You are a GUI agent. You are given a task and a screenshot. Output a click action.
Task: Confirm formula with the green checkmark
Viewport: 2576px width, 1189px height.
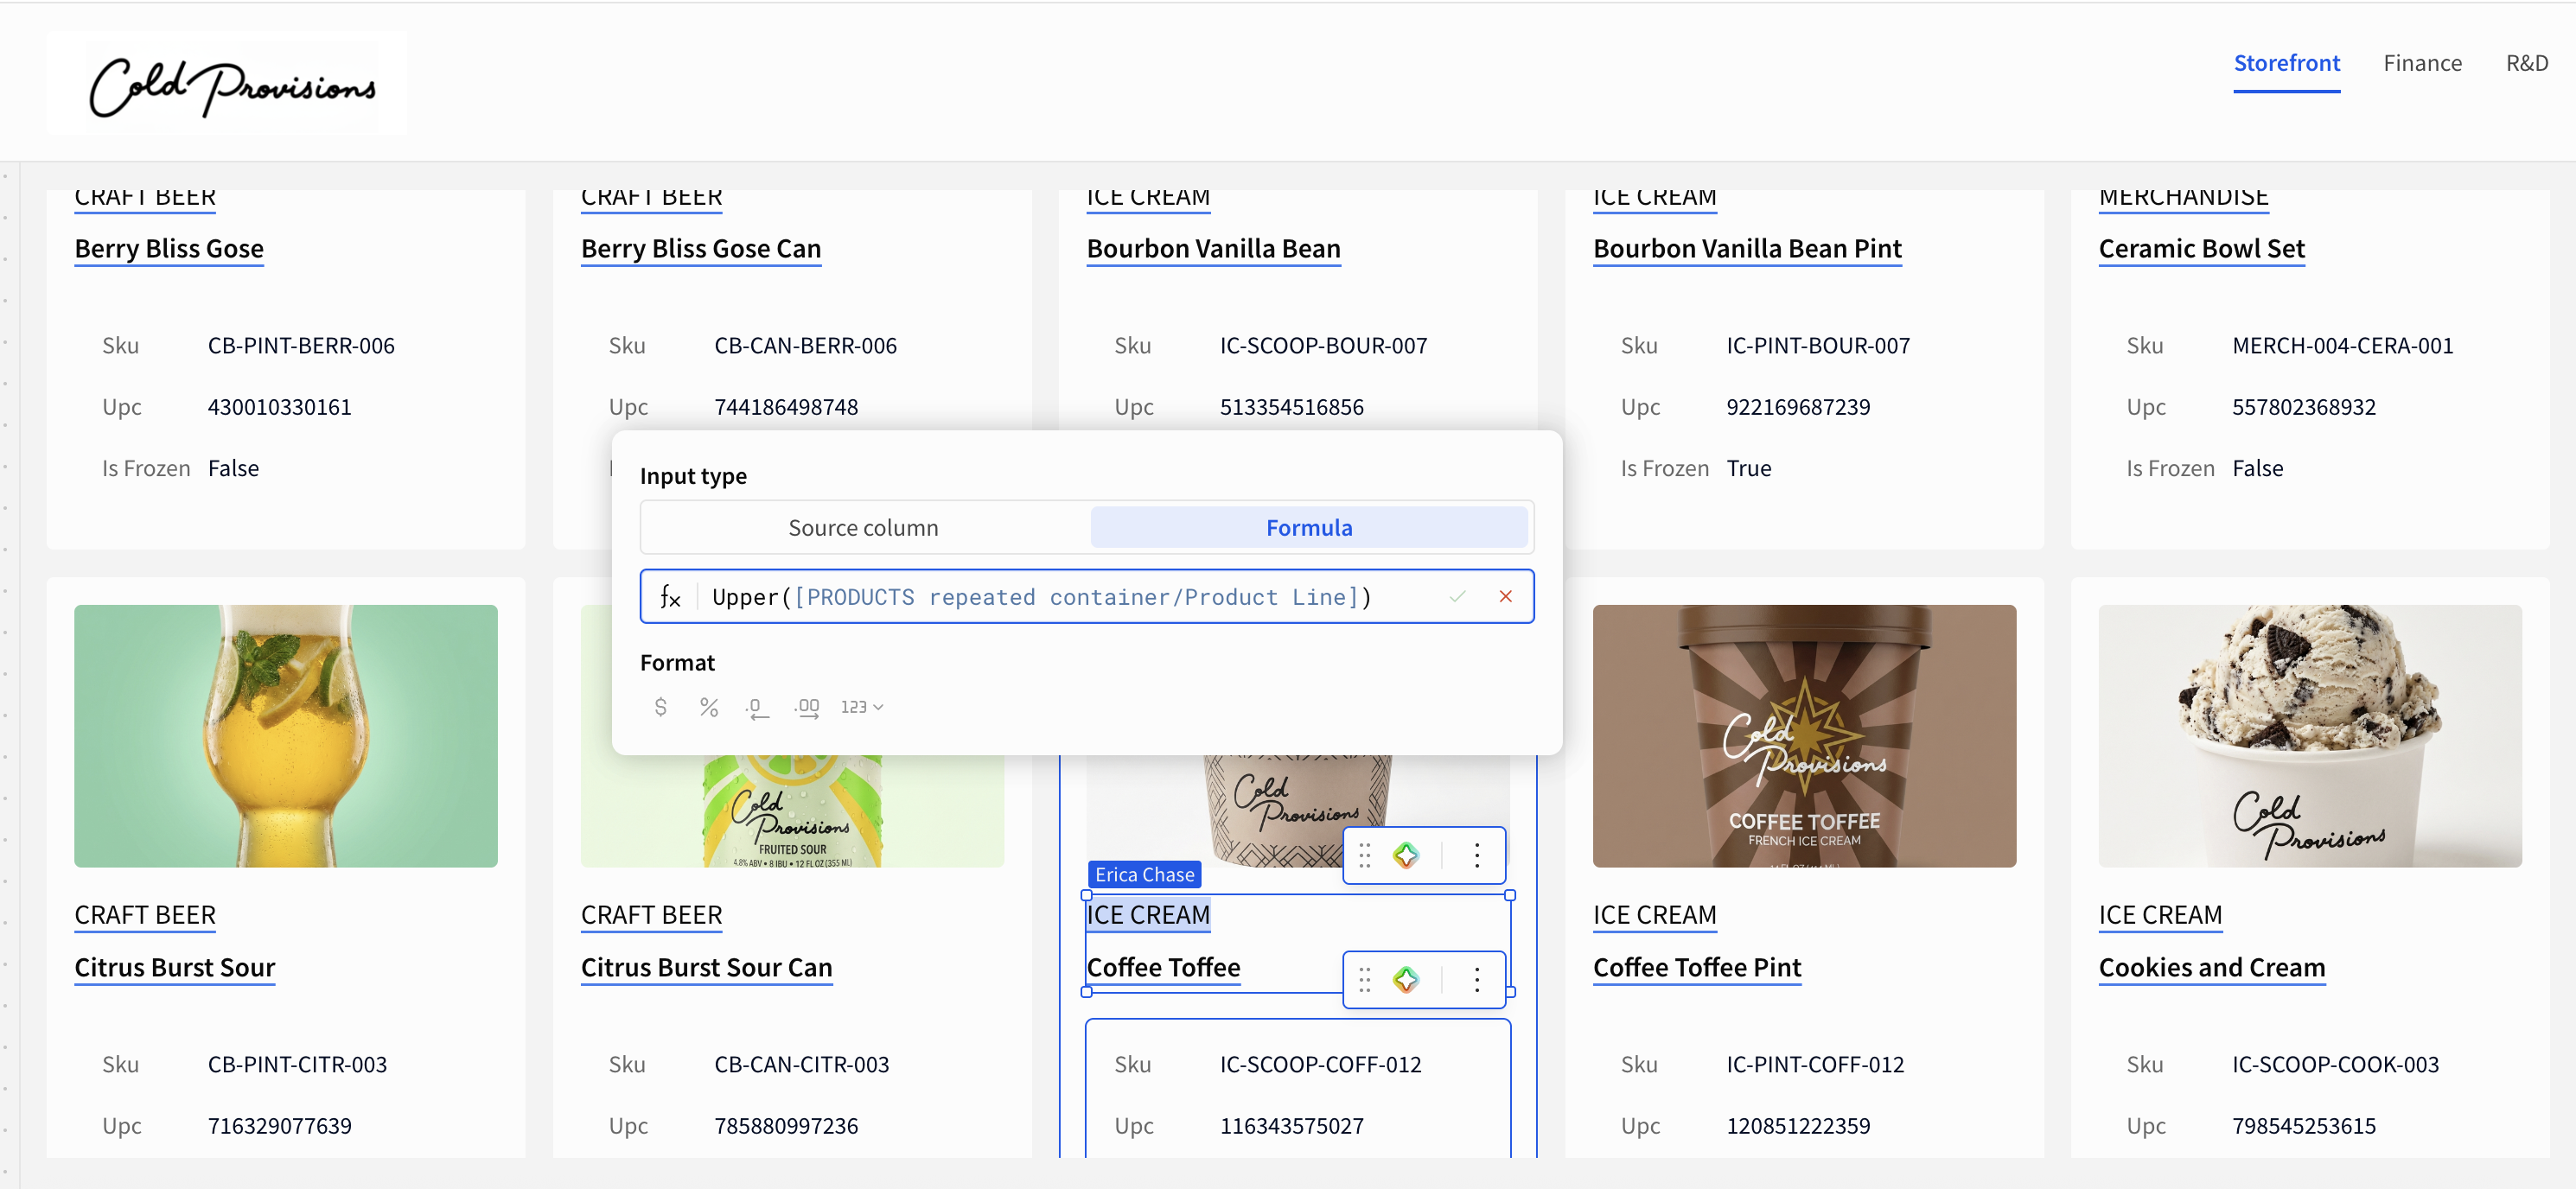pos(1457,596)
